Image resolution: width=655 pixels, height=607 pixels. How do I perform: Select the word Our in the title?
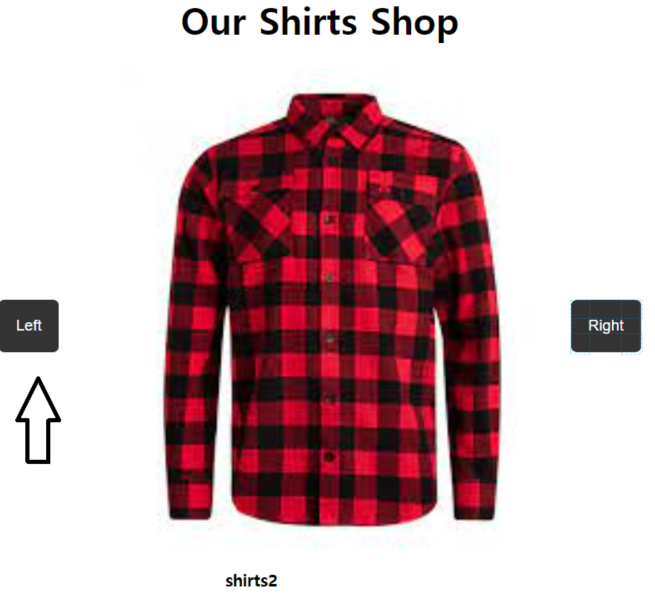[x=213, y=23]
